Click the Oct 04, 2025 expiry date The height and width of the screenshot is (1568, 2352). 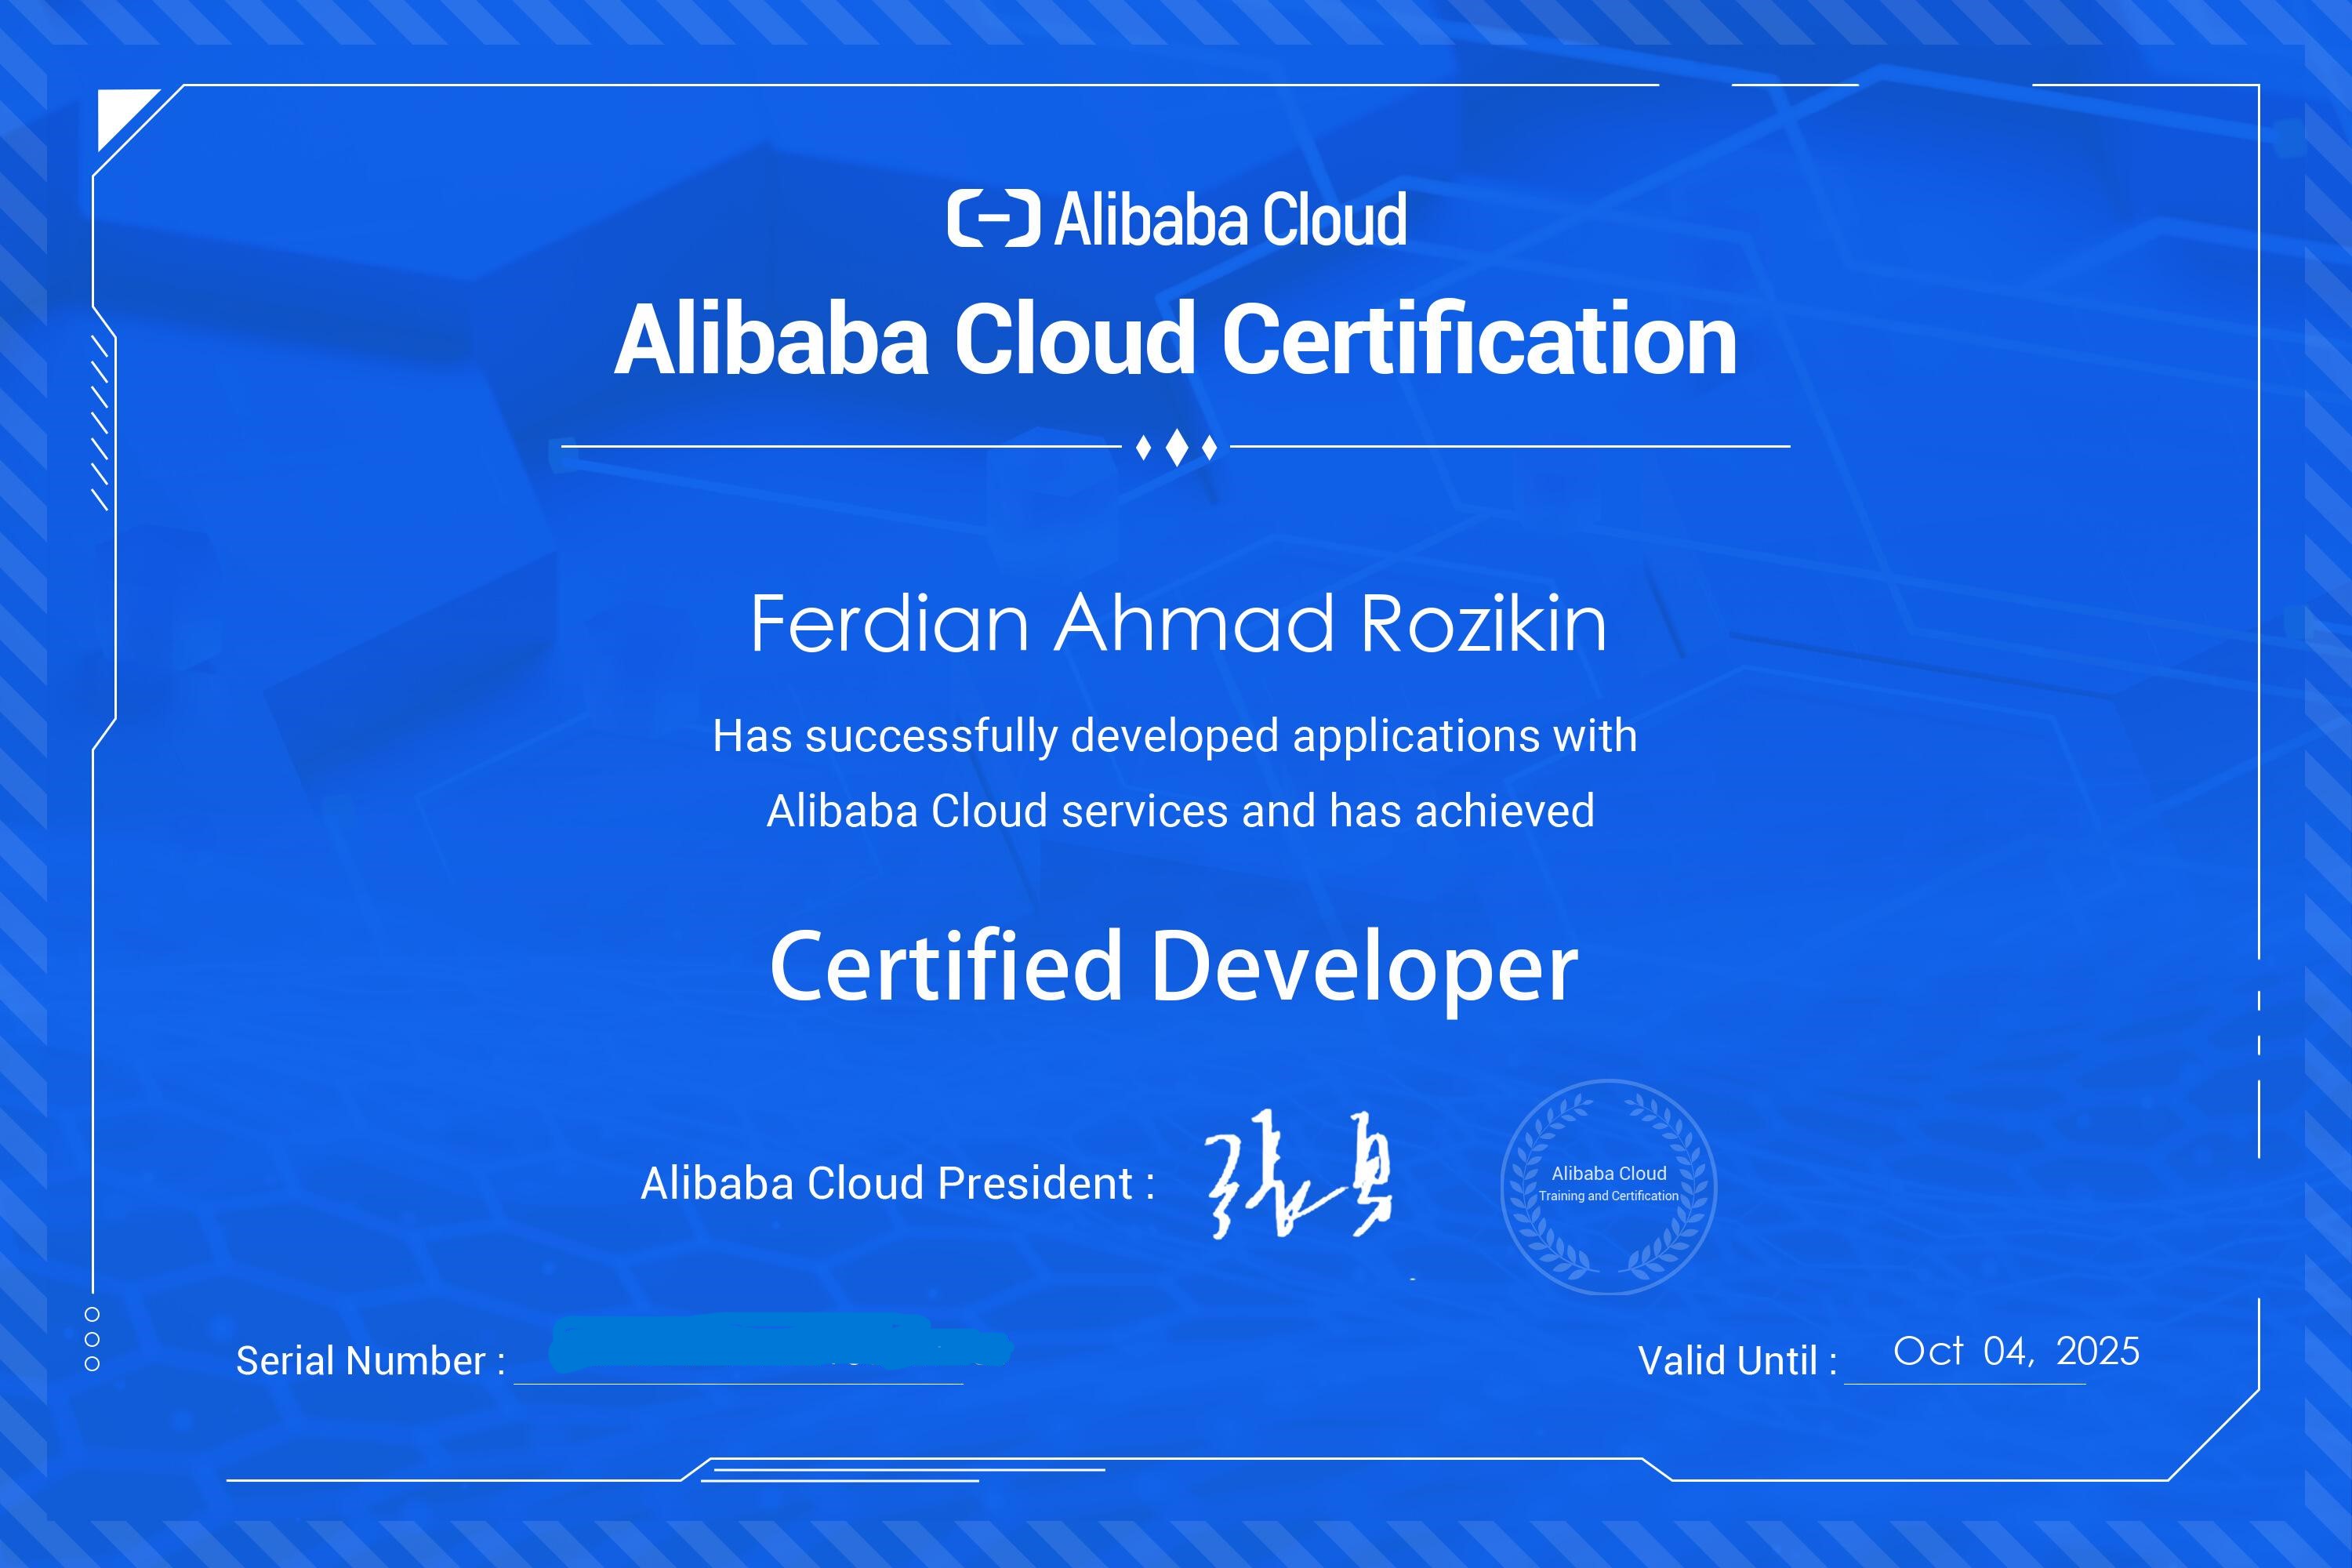click(x=2016, y=1351)
